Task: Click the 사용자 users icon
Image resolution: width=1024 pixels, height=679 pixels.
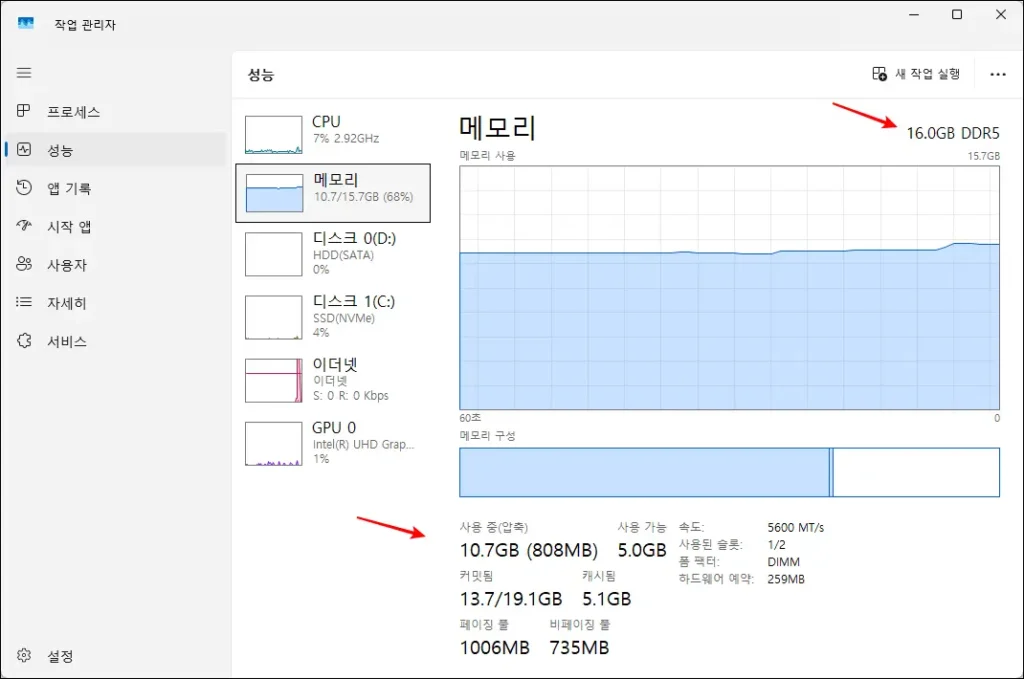Action: click(x=24, y=264)
